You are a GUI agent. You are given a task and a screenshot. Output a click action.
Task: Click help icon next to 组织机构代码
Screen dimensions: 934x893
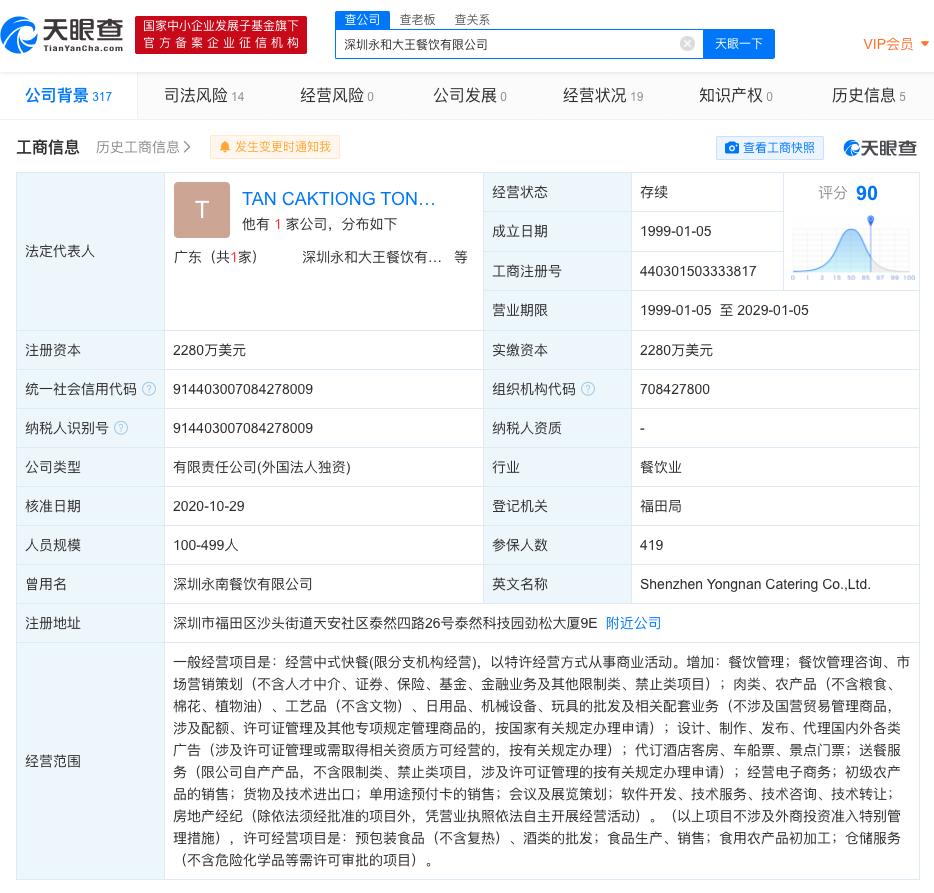tap(588, 389)
